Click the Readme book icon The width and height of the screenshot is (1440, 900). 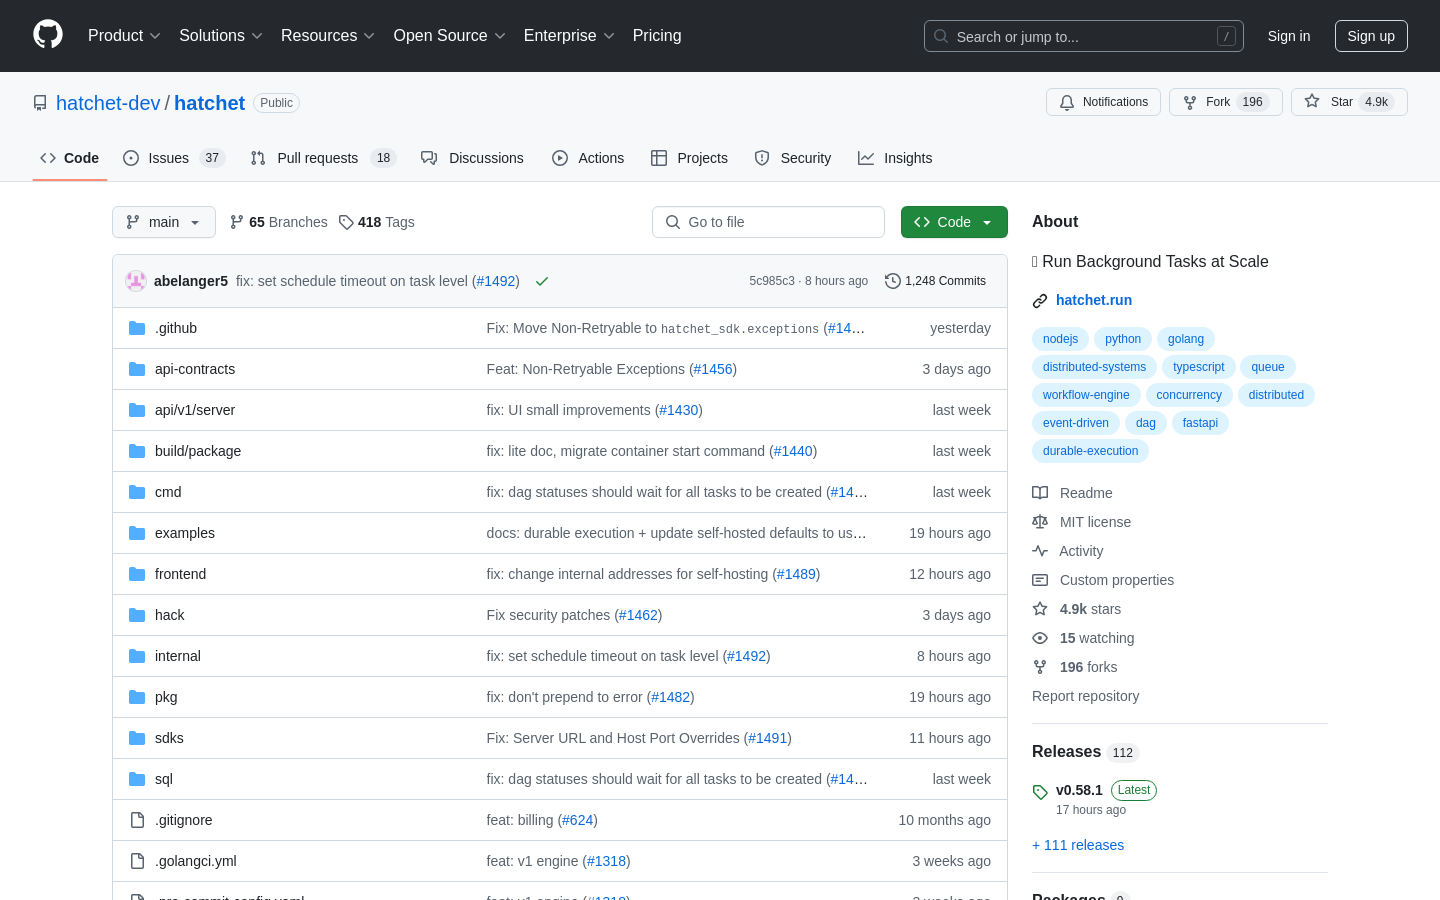tap(1040, 493)
